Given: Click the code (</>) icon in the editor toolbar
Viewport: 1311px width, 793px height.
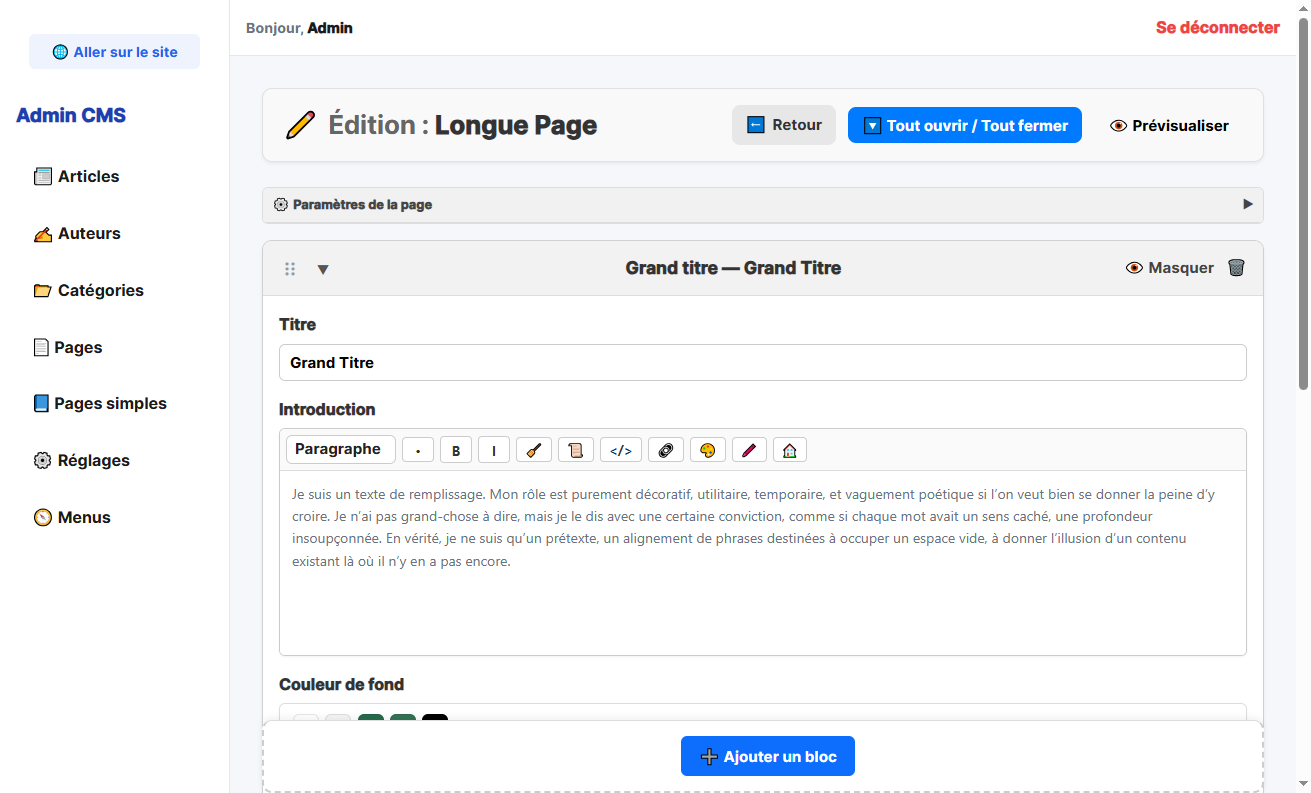Looking at the screenshot, I should (x=621, y=450).
